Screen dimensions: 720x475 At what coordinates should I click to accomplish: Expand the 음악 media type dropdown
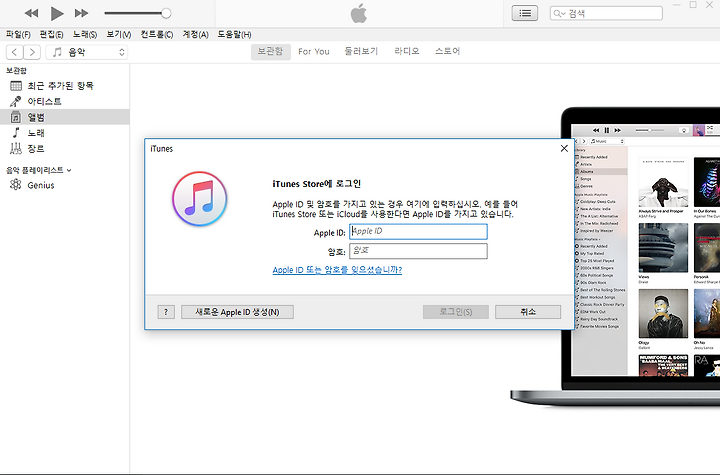(87, 52)
